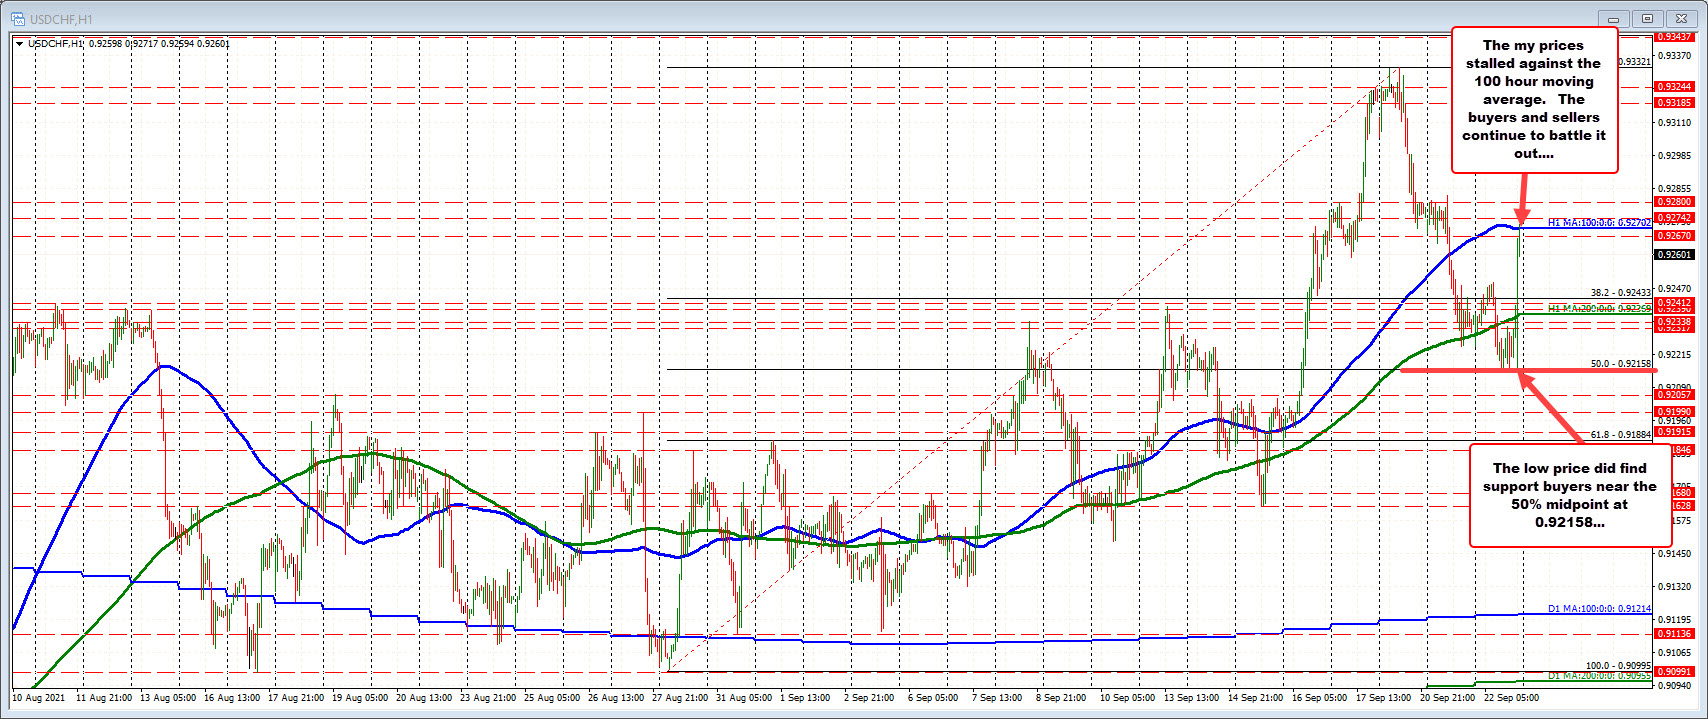Select the USDCHF,H1 window title text
Viewport: 1708px width, 719px height.
[60, 19]
